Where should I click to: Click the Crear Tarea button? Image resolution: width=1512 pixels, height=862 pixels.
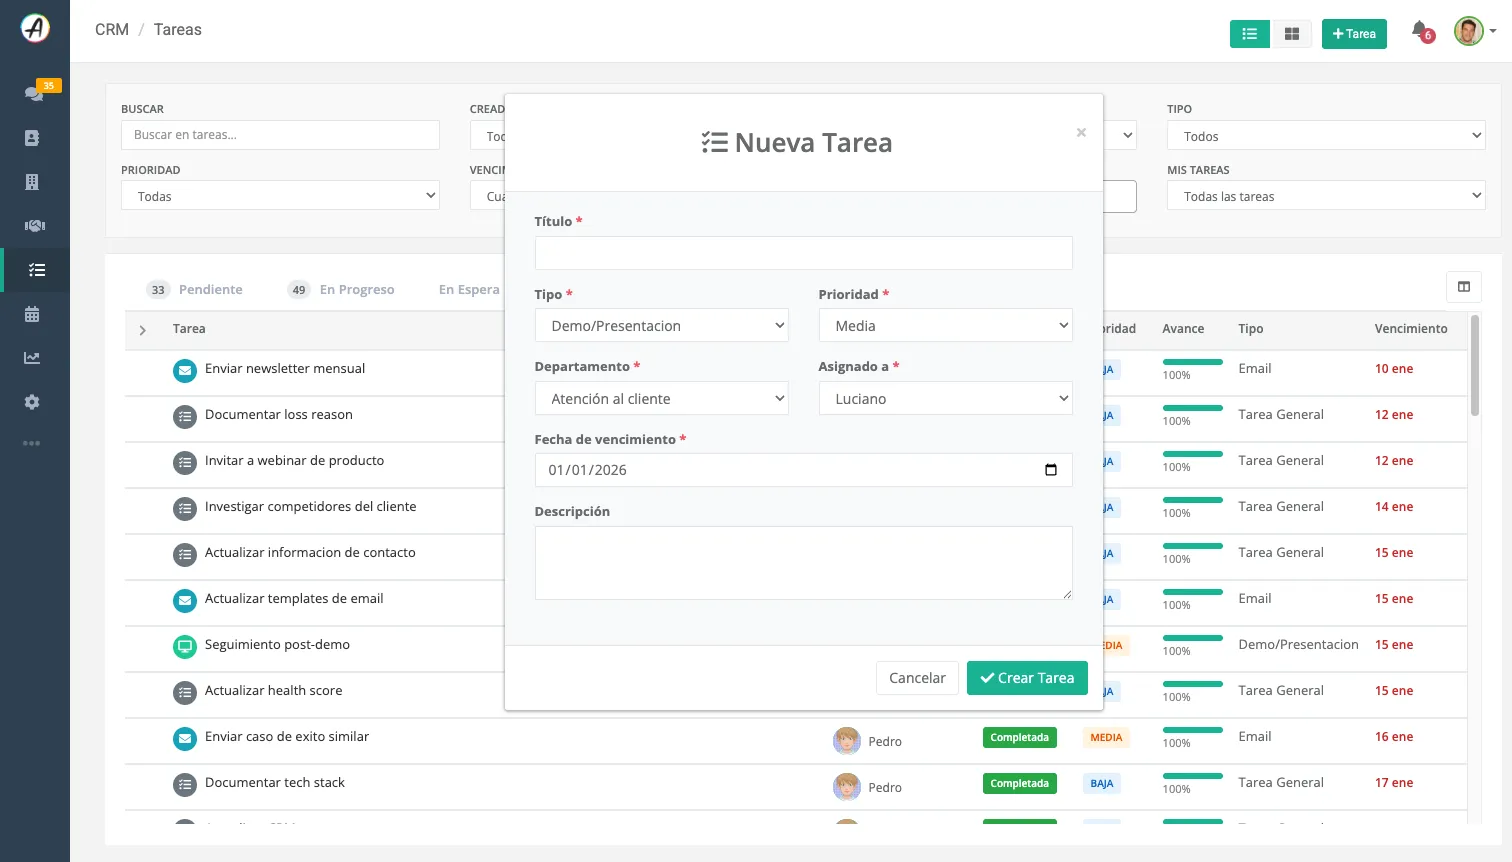coord(1027,678)
